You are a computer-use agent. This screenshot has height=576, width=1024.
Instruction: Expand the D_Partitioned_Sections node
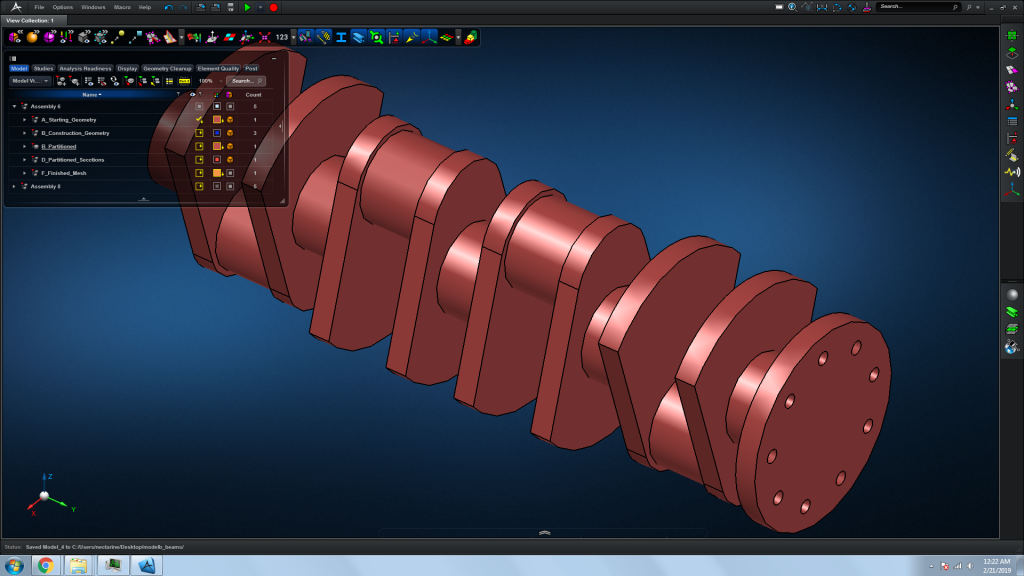tap(25, 159)
